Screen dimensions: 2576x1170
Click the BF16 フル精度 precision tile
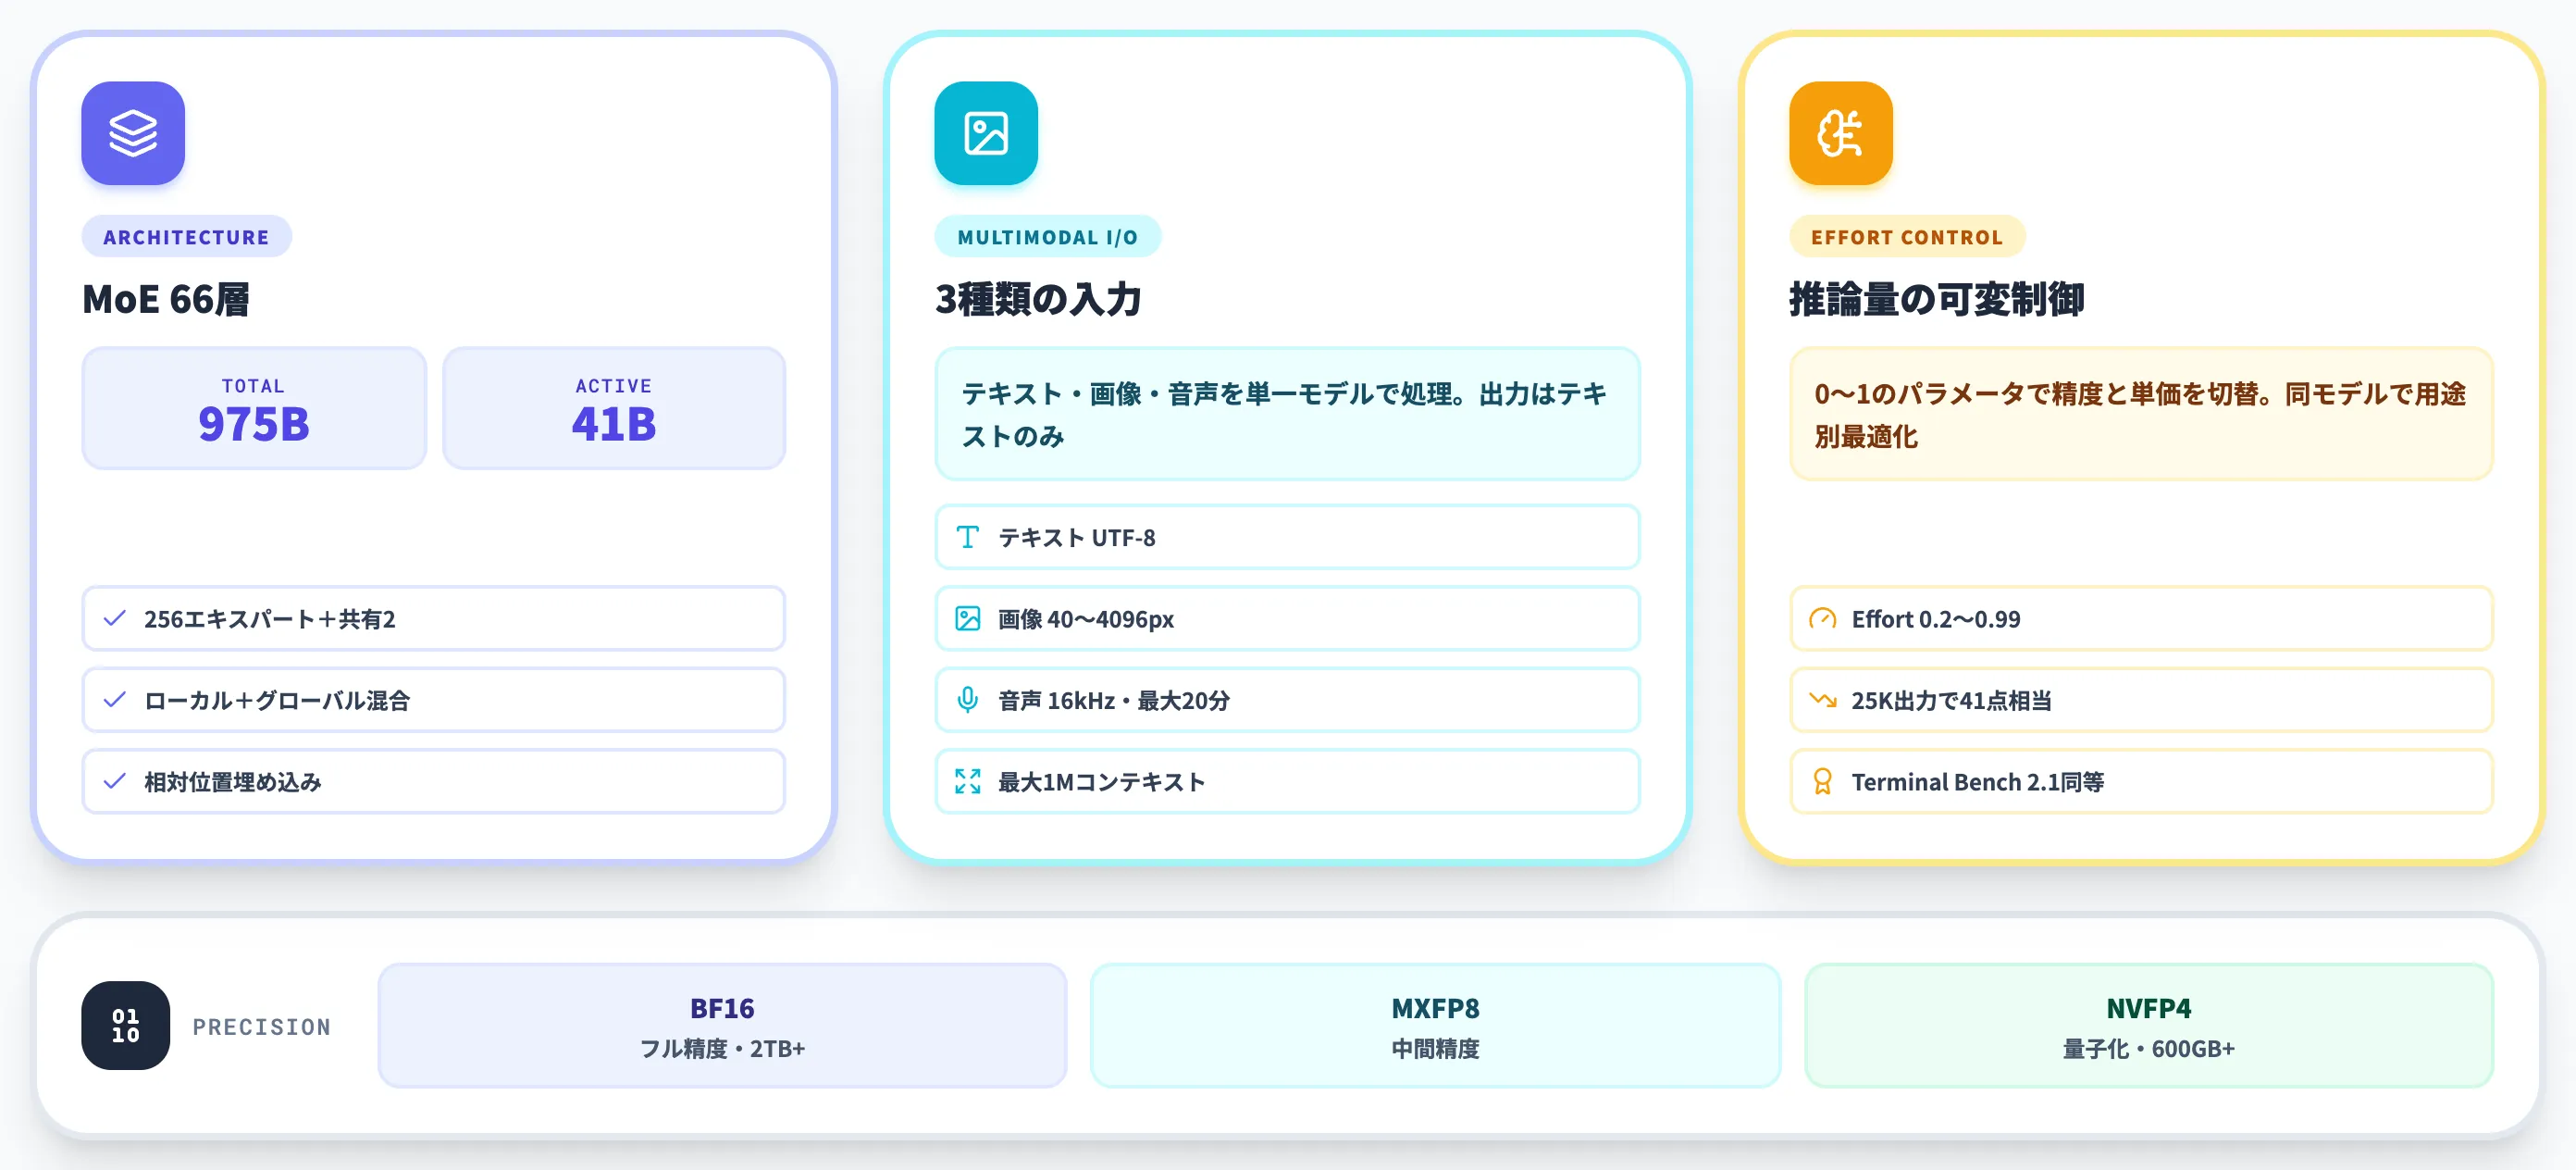[722, 1026]
